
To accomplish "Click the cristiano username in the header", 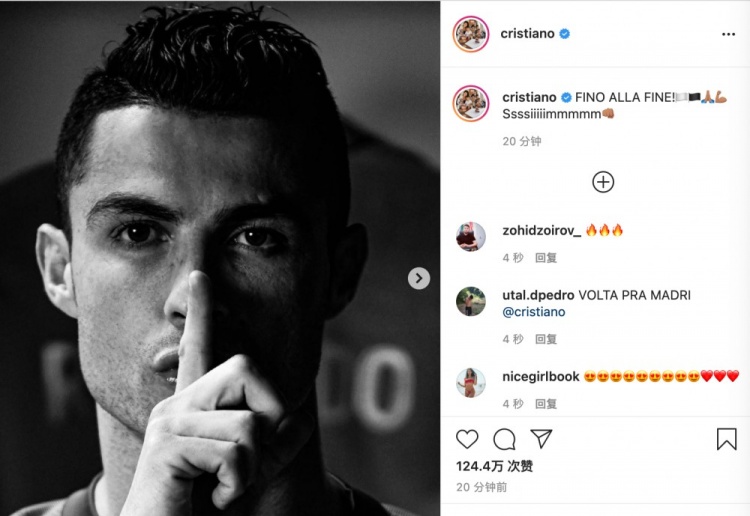I will [527, 33].
